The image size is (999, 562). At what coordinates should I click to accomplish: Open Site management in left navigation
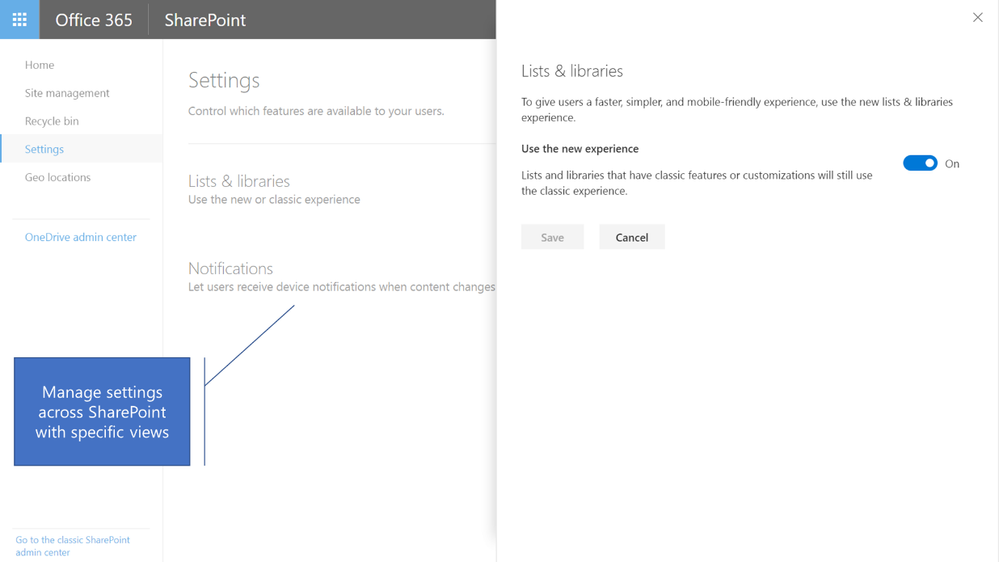[67, 93]
